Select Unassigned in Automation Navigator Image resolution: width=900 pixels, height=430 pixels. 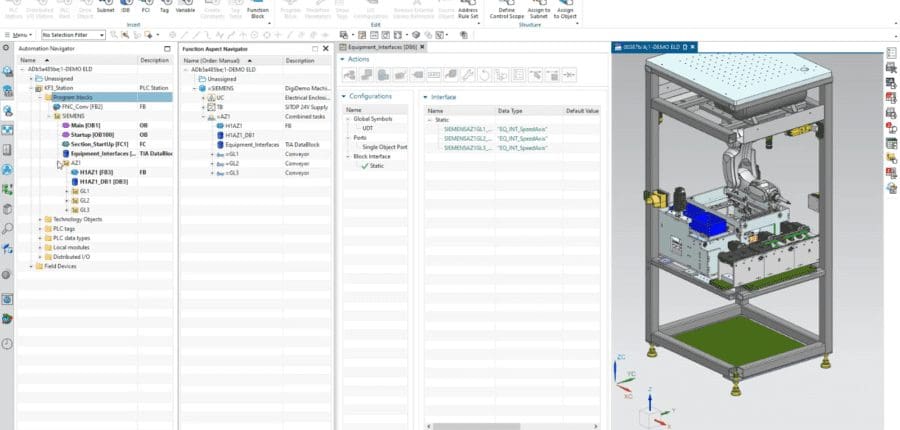point(58,79)
